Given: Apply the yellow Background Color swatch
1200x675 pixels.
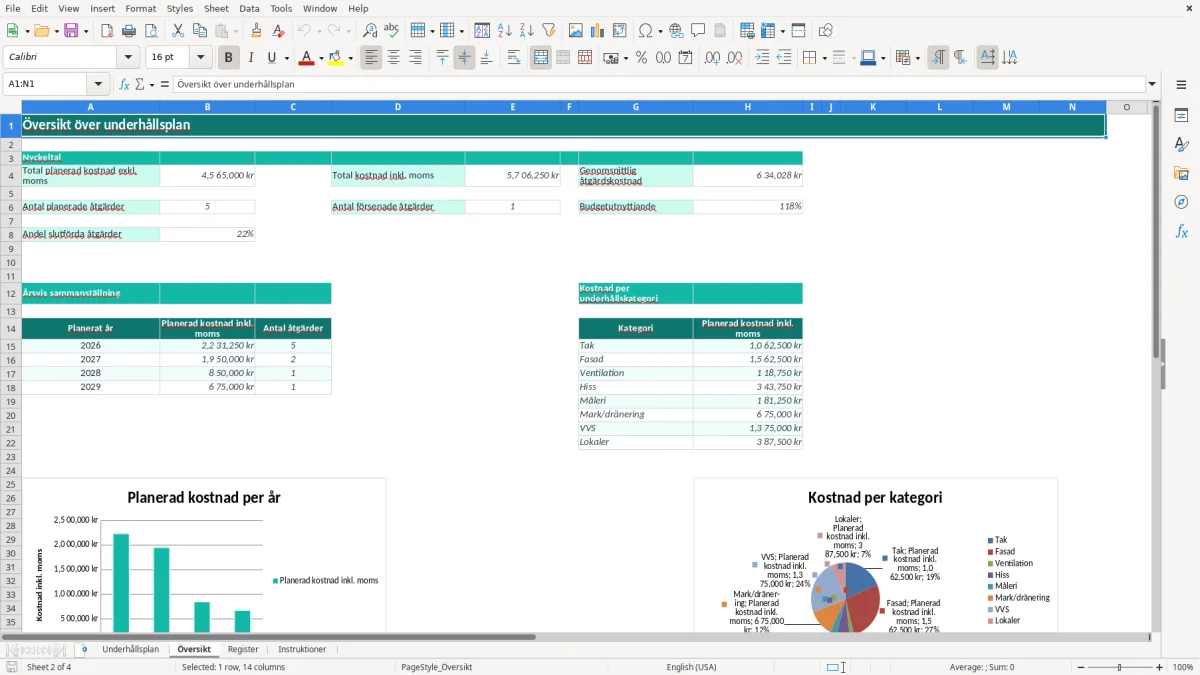Looking at the screenshot, I should pyautogui.click(x=335, y=58).
